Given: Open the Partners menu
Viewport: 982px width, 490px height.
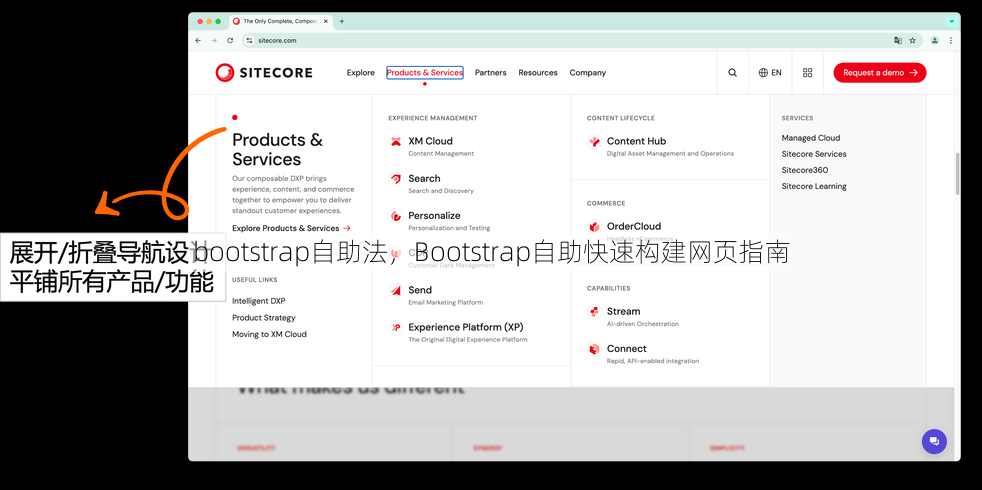Looking at the screenshot, I should coord(490,73).
